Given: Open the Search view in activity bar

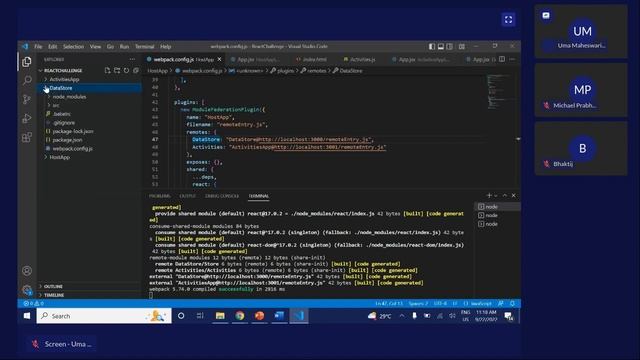Looking at the screenshot, I should [27, 80].
